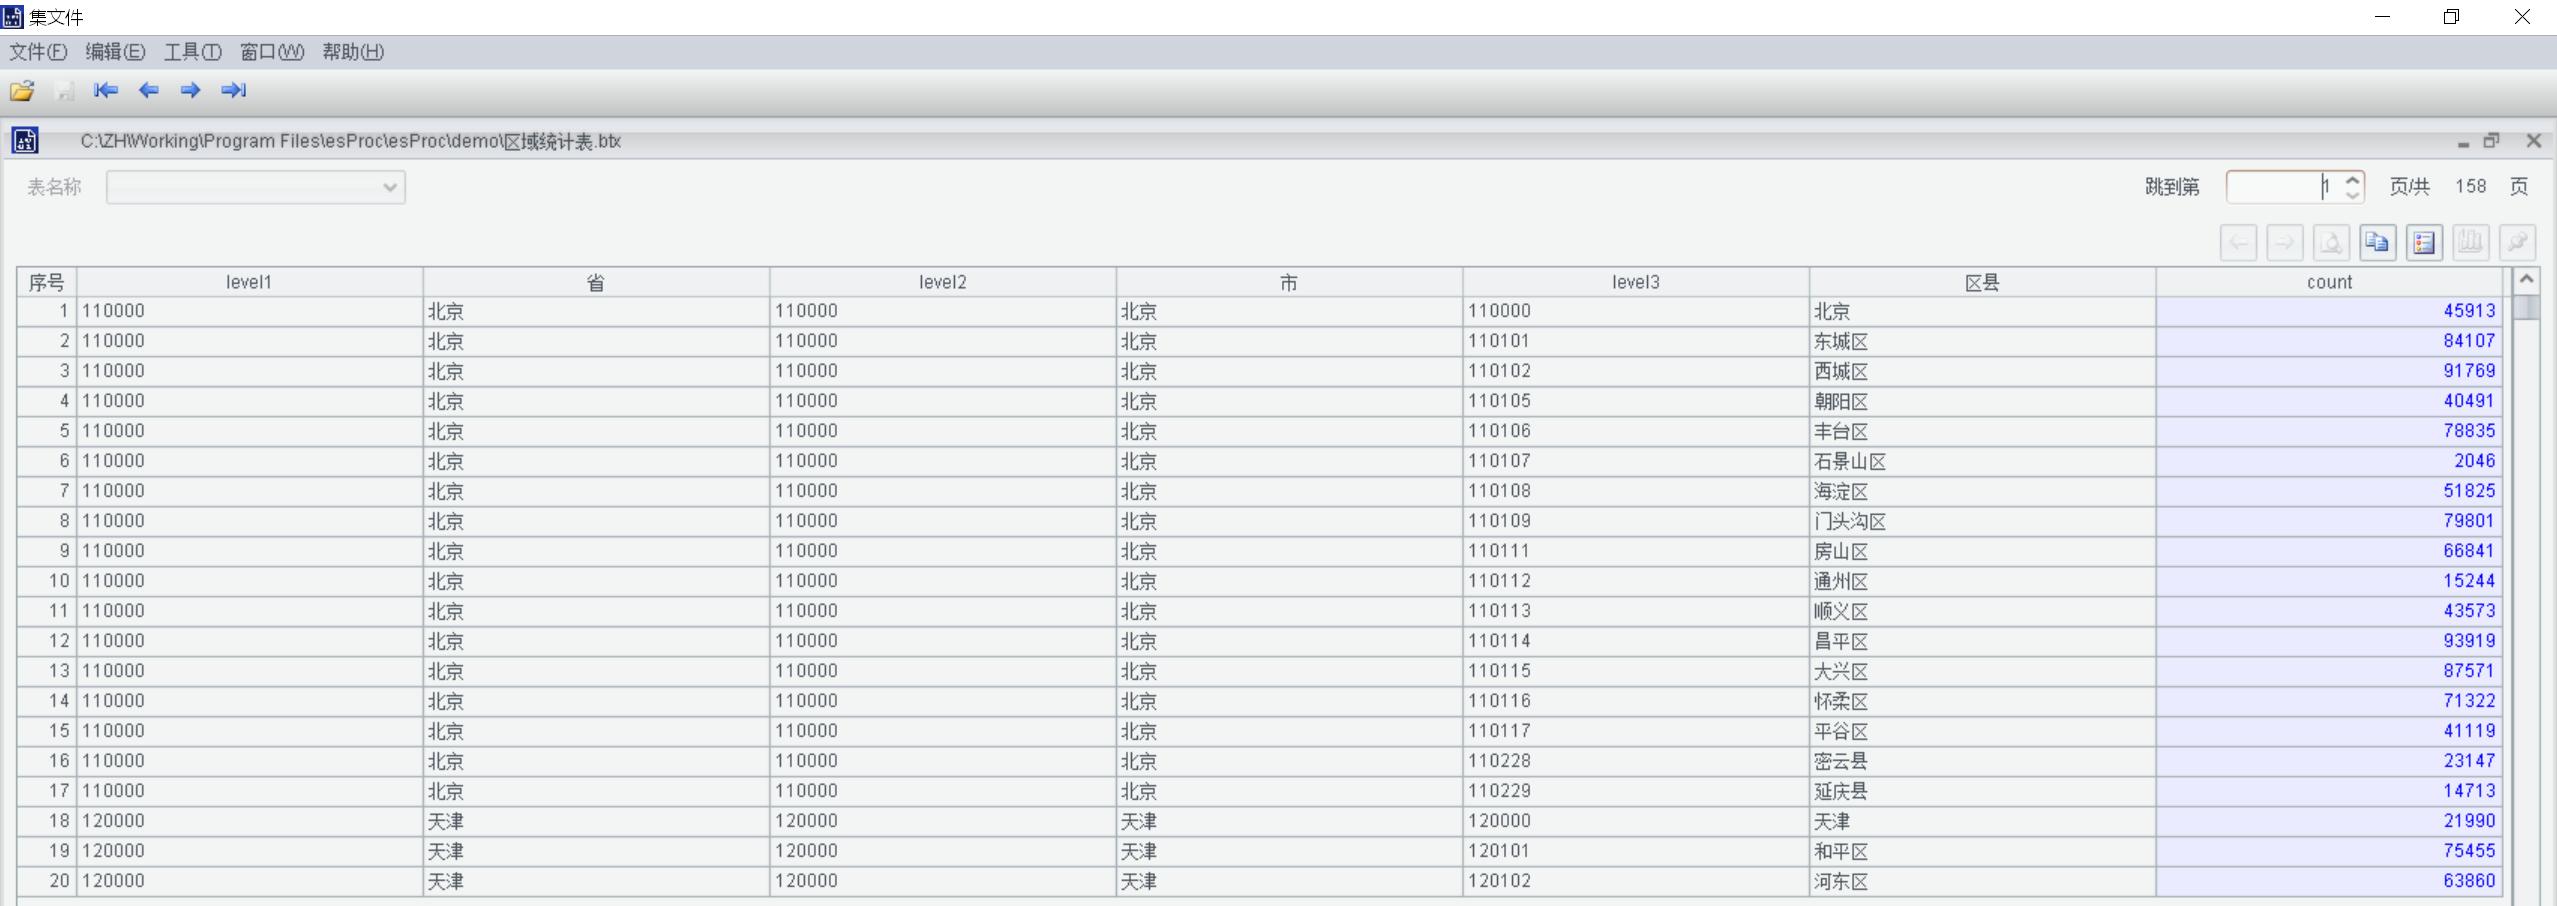Select the count cell 87571
2557x906 pixels.
click(2330, 671)
